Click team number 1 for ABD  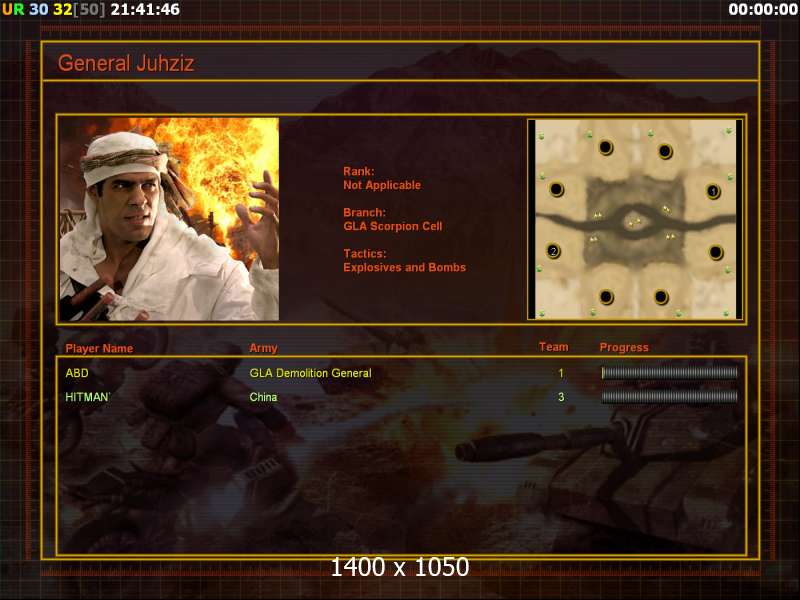pyautogui.click(x=561, y=373)
